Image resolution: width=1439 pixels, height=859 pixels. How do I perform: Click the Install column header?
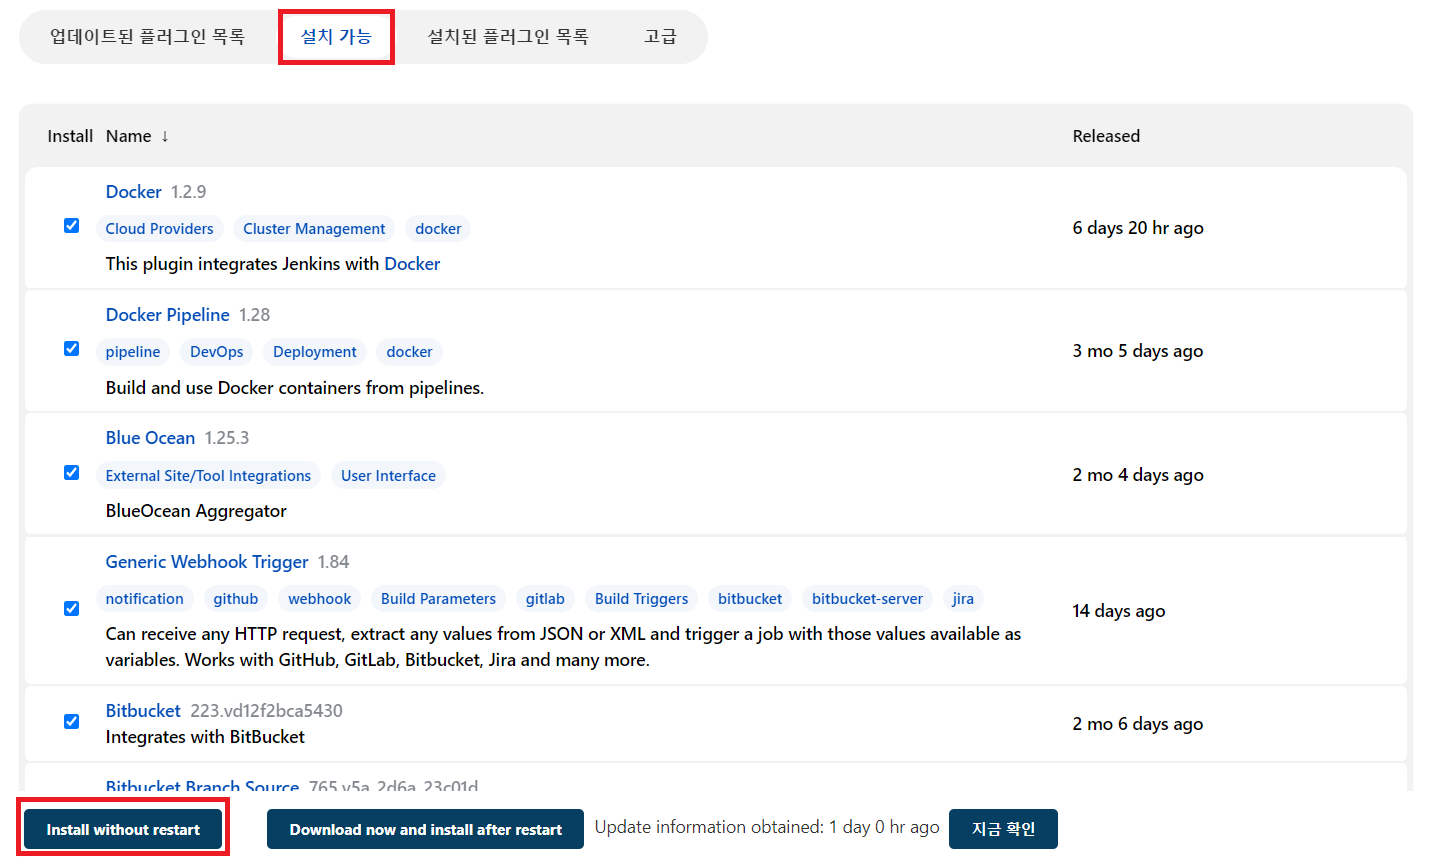(x=70, y=136)
